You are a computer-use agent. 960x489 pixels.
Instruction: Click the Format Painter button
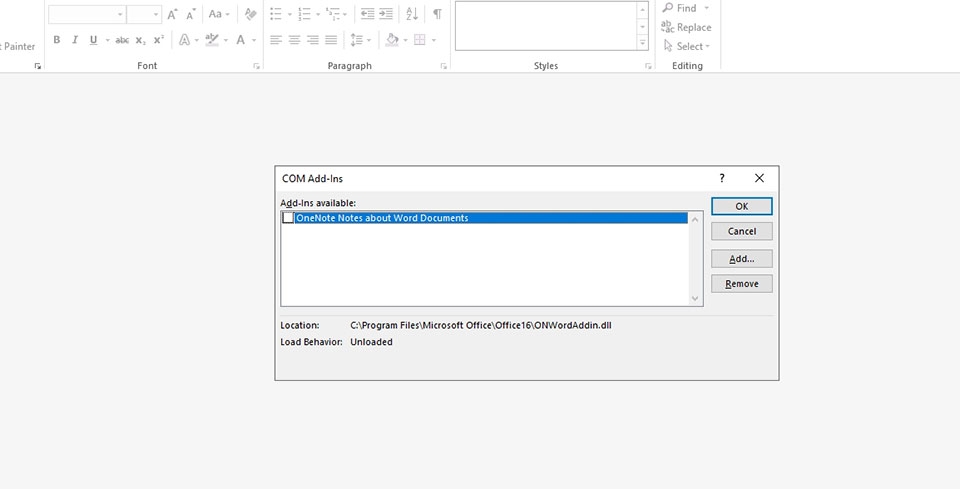tap(18, 47)
